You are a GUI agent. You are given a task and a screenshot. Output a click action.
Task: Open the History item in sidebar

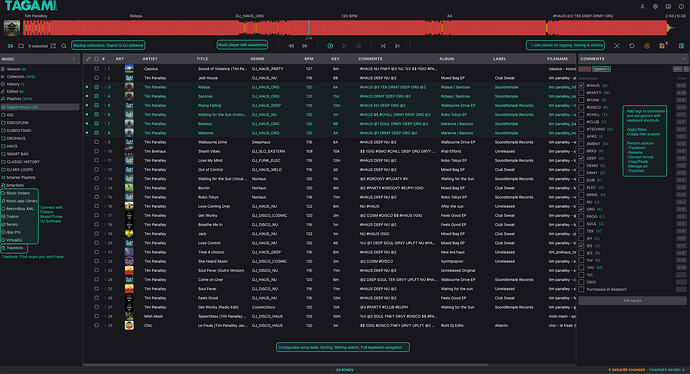pyautogui.click(x=12, y=84)
